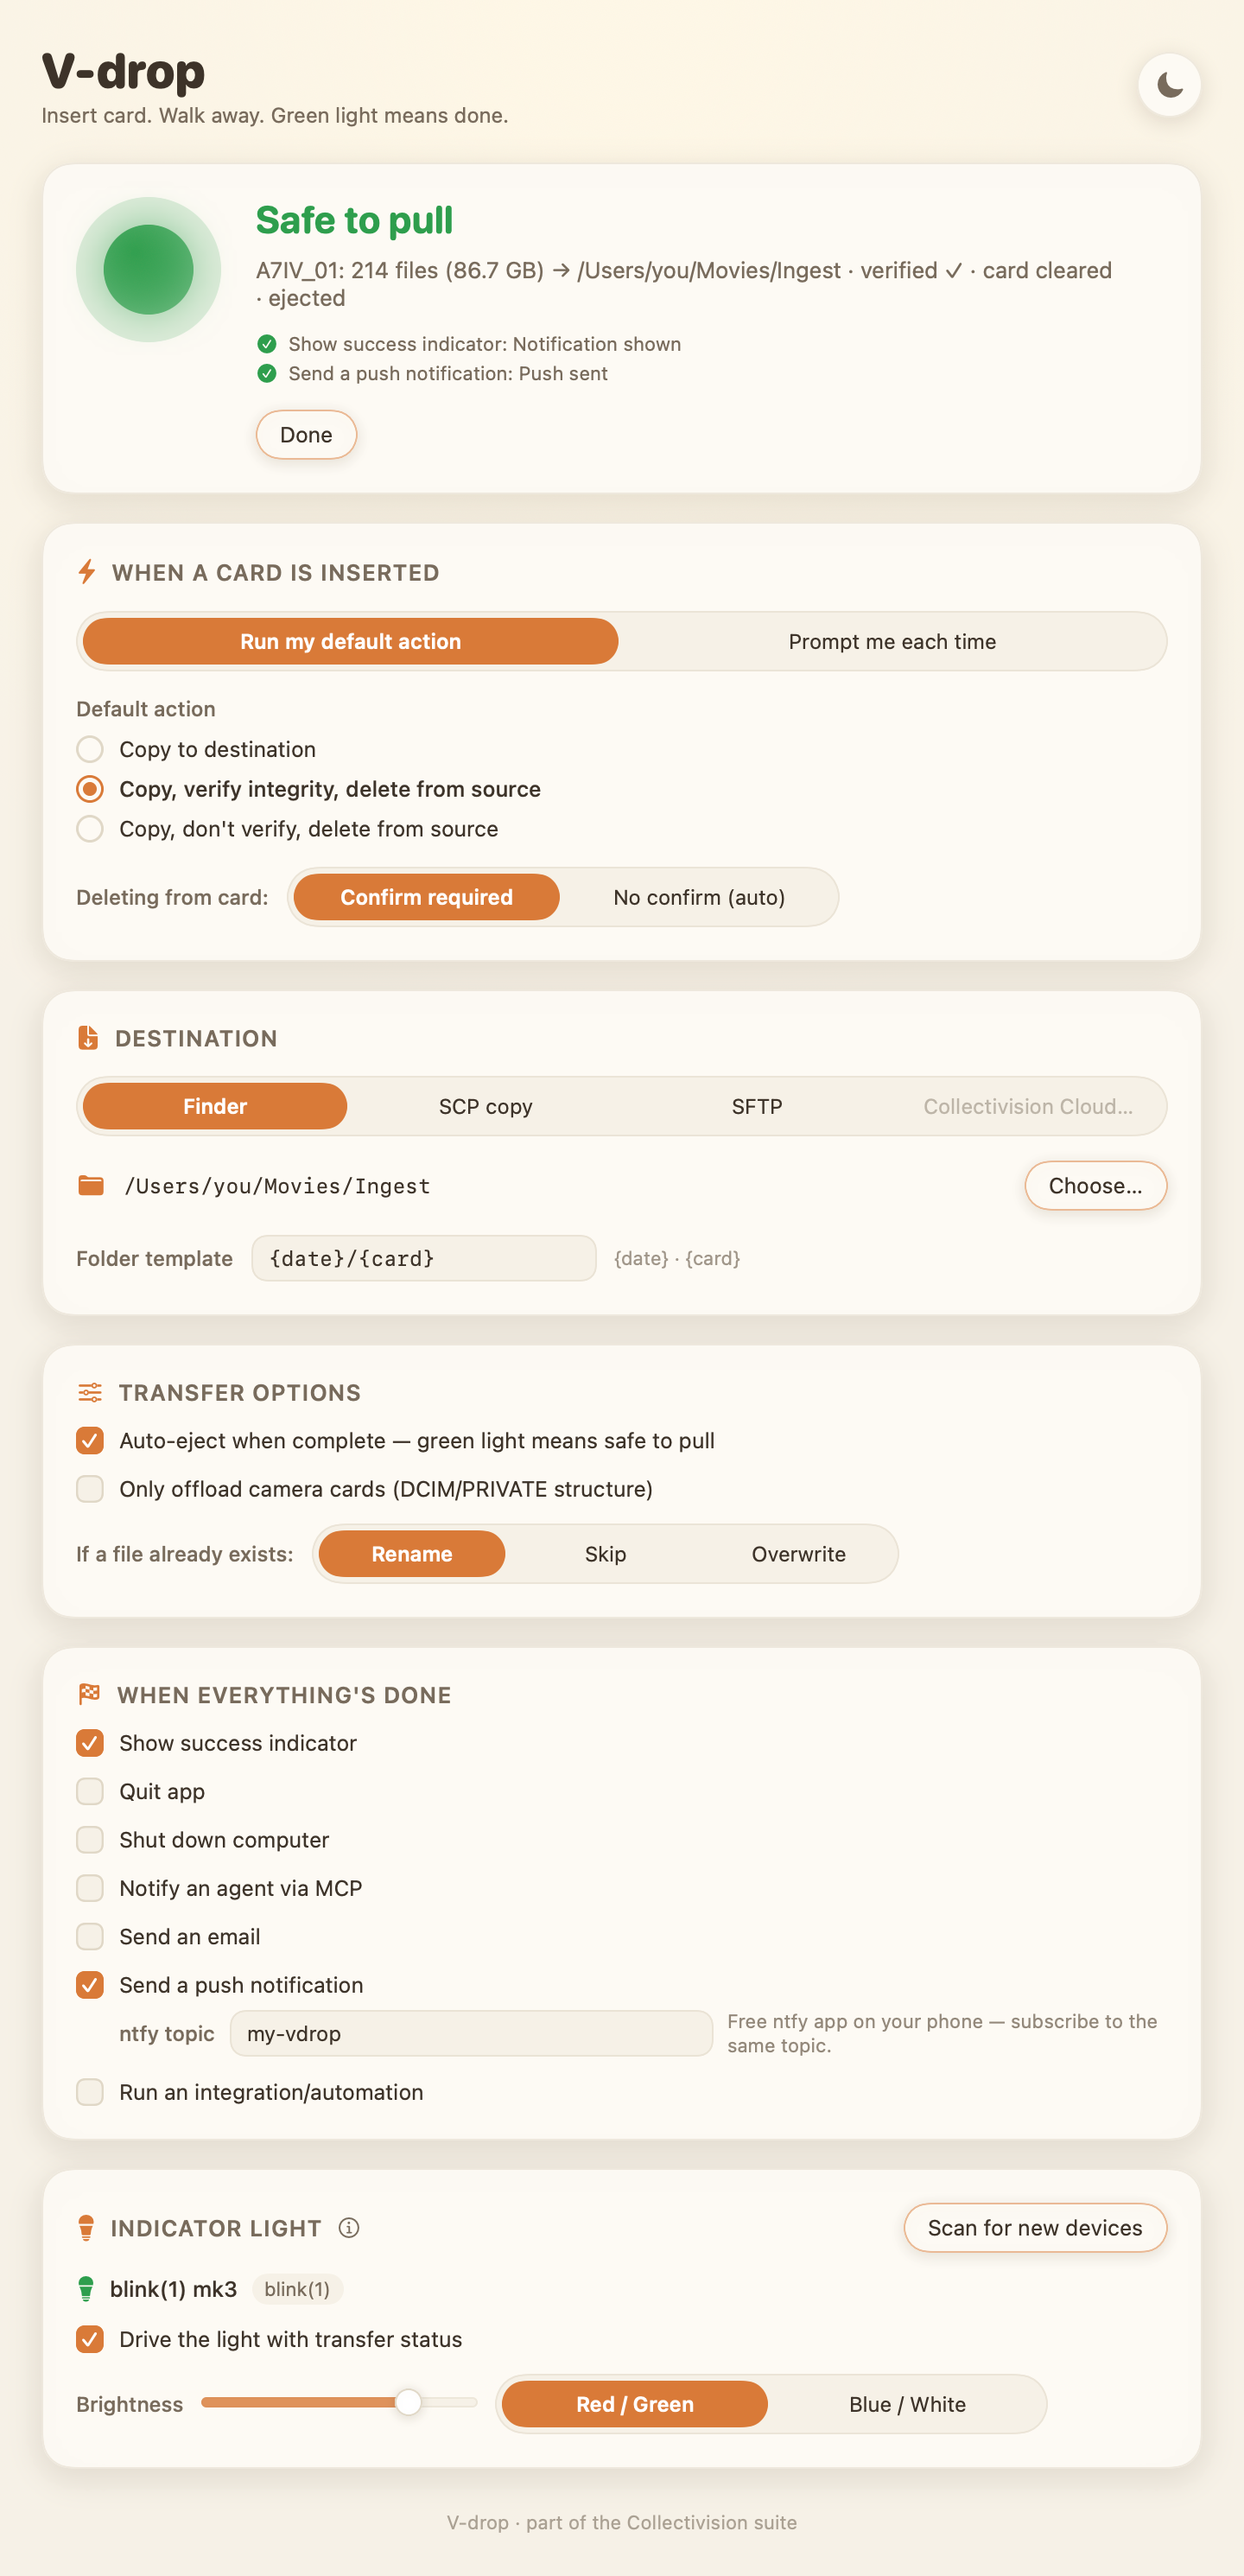Image resolution: width=1244 pixels, height=2576 pixels.
Task: Switch to Prompt me each time
Action: pyautogui.click(x=892, y=641)
